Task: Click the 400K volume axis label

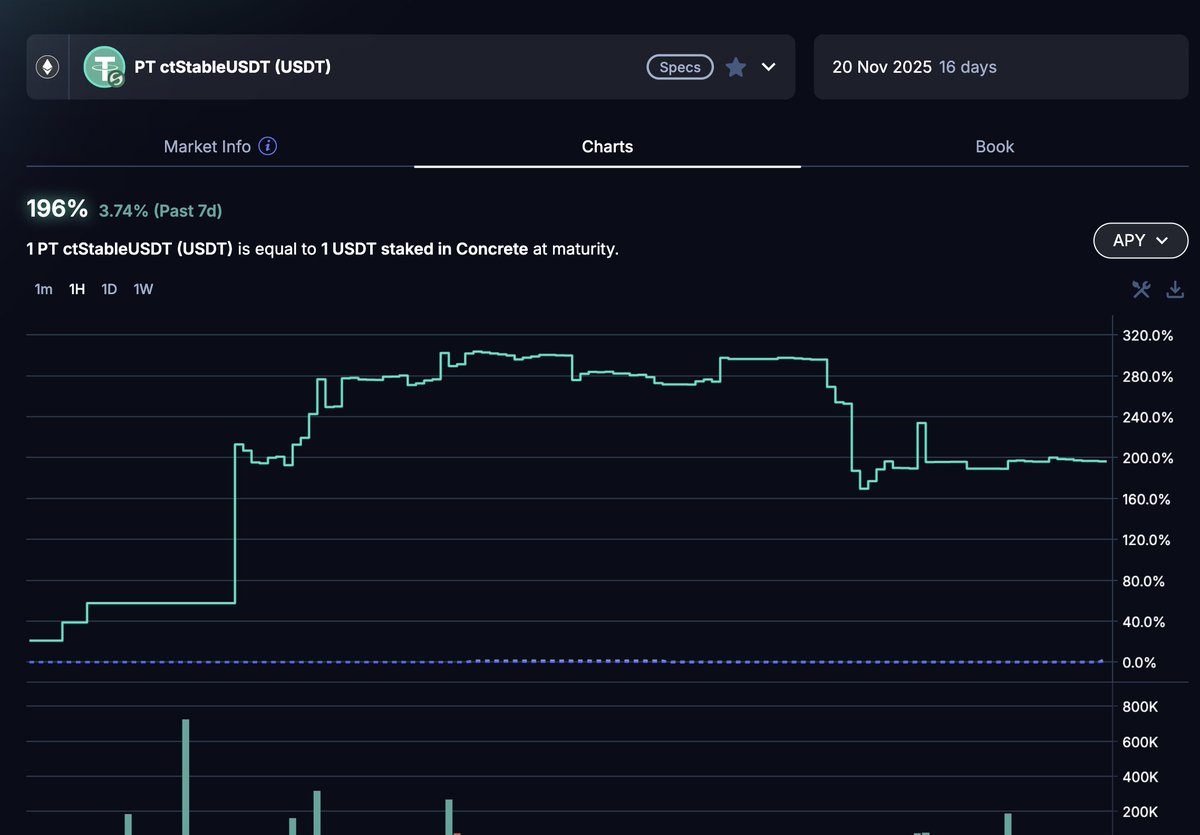Action: pos(1141,777)
